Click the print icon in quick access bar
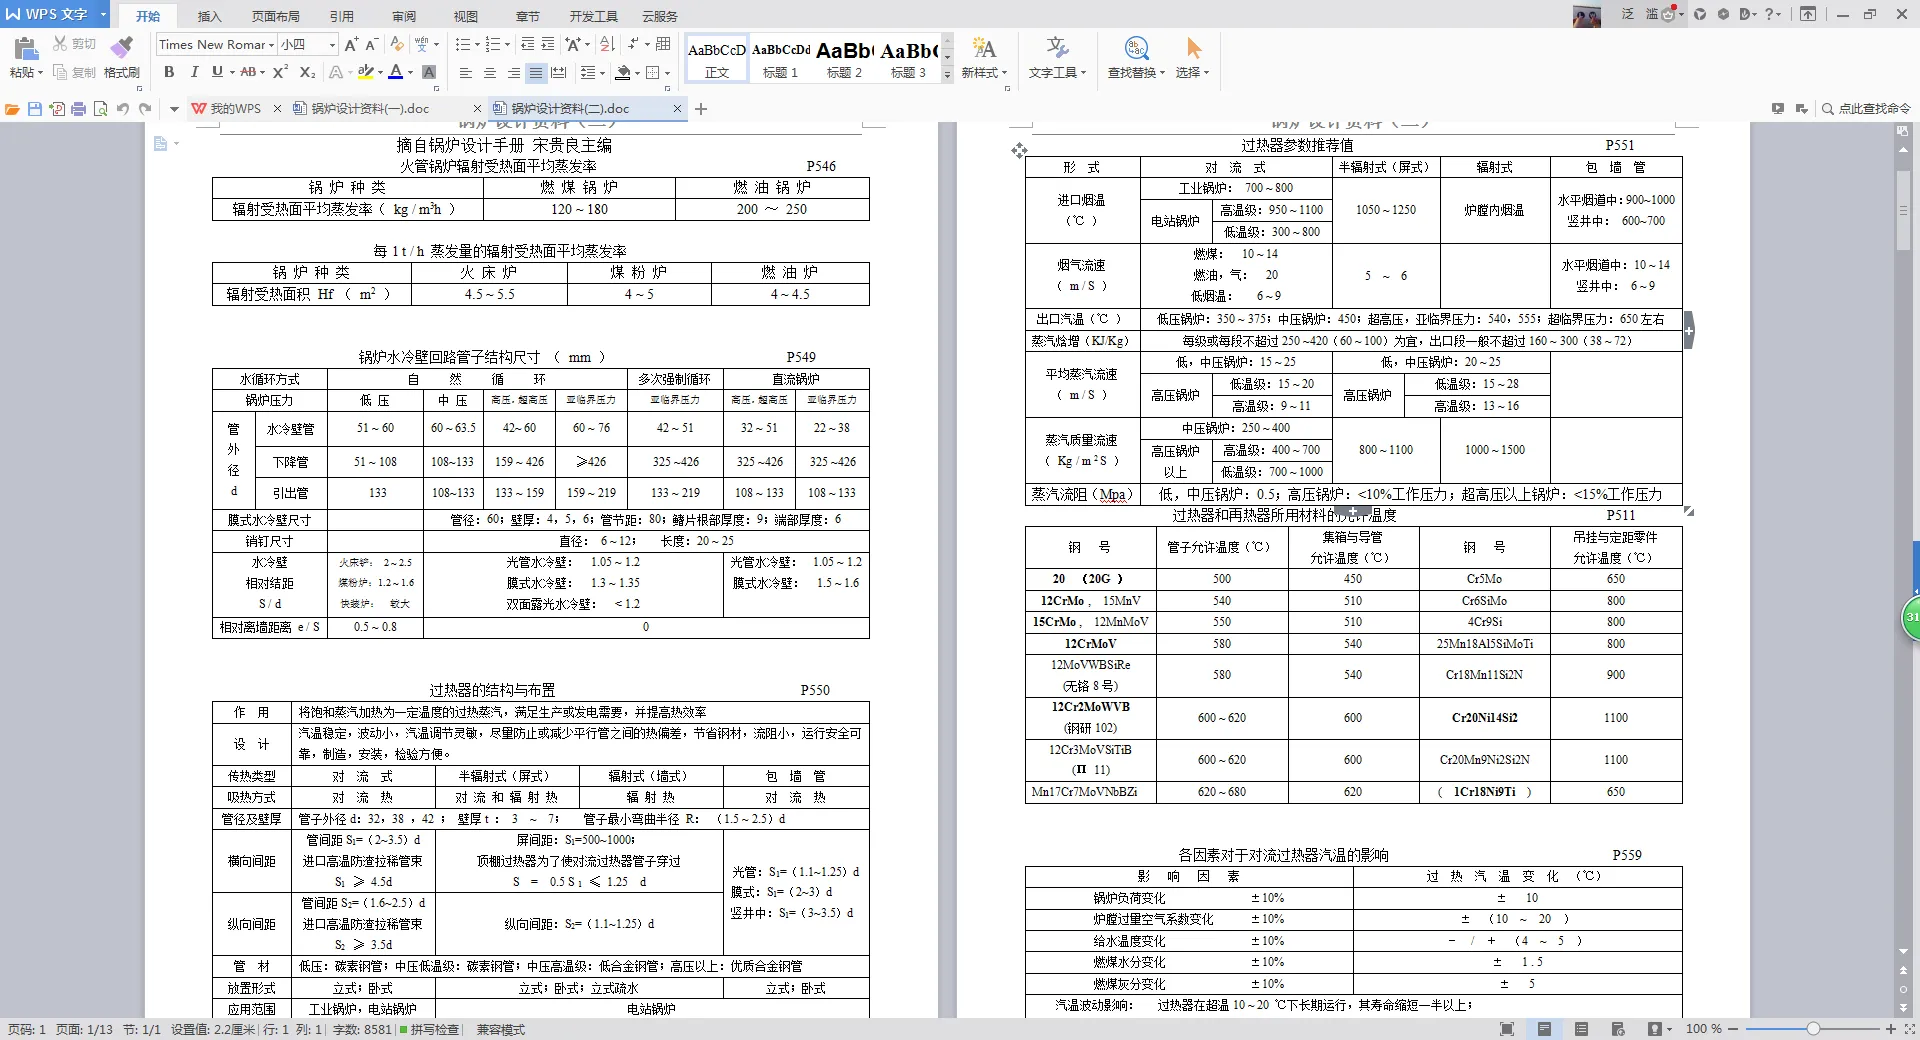Screen dimensions: 1920x1040 79,109
